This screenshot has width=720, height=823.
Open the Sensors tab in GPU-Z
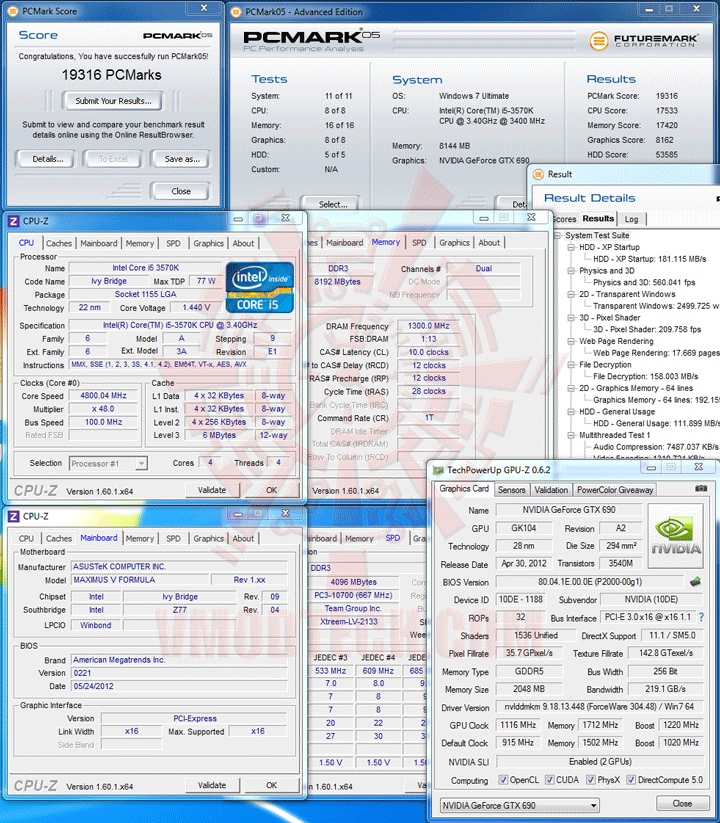pos(511,490)
